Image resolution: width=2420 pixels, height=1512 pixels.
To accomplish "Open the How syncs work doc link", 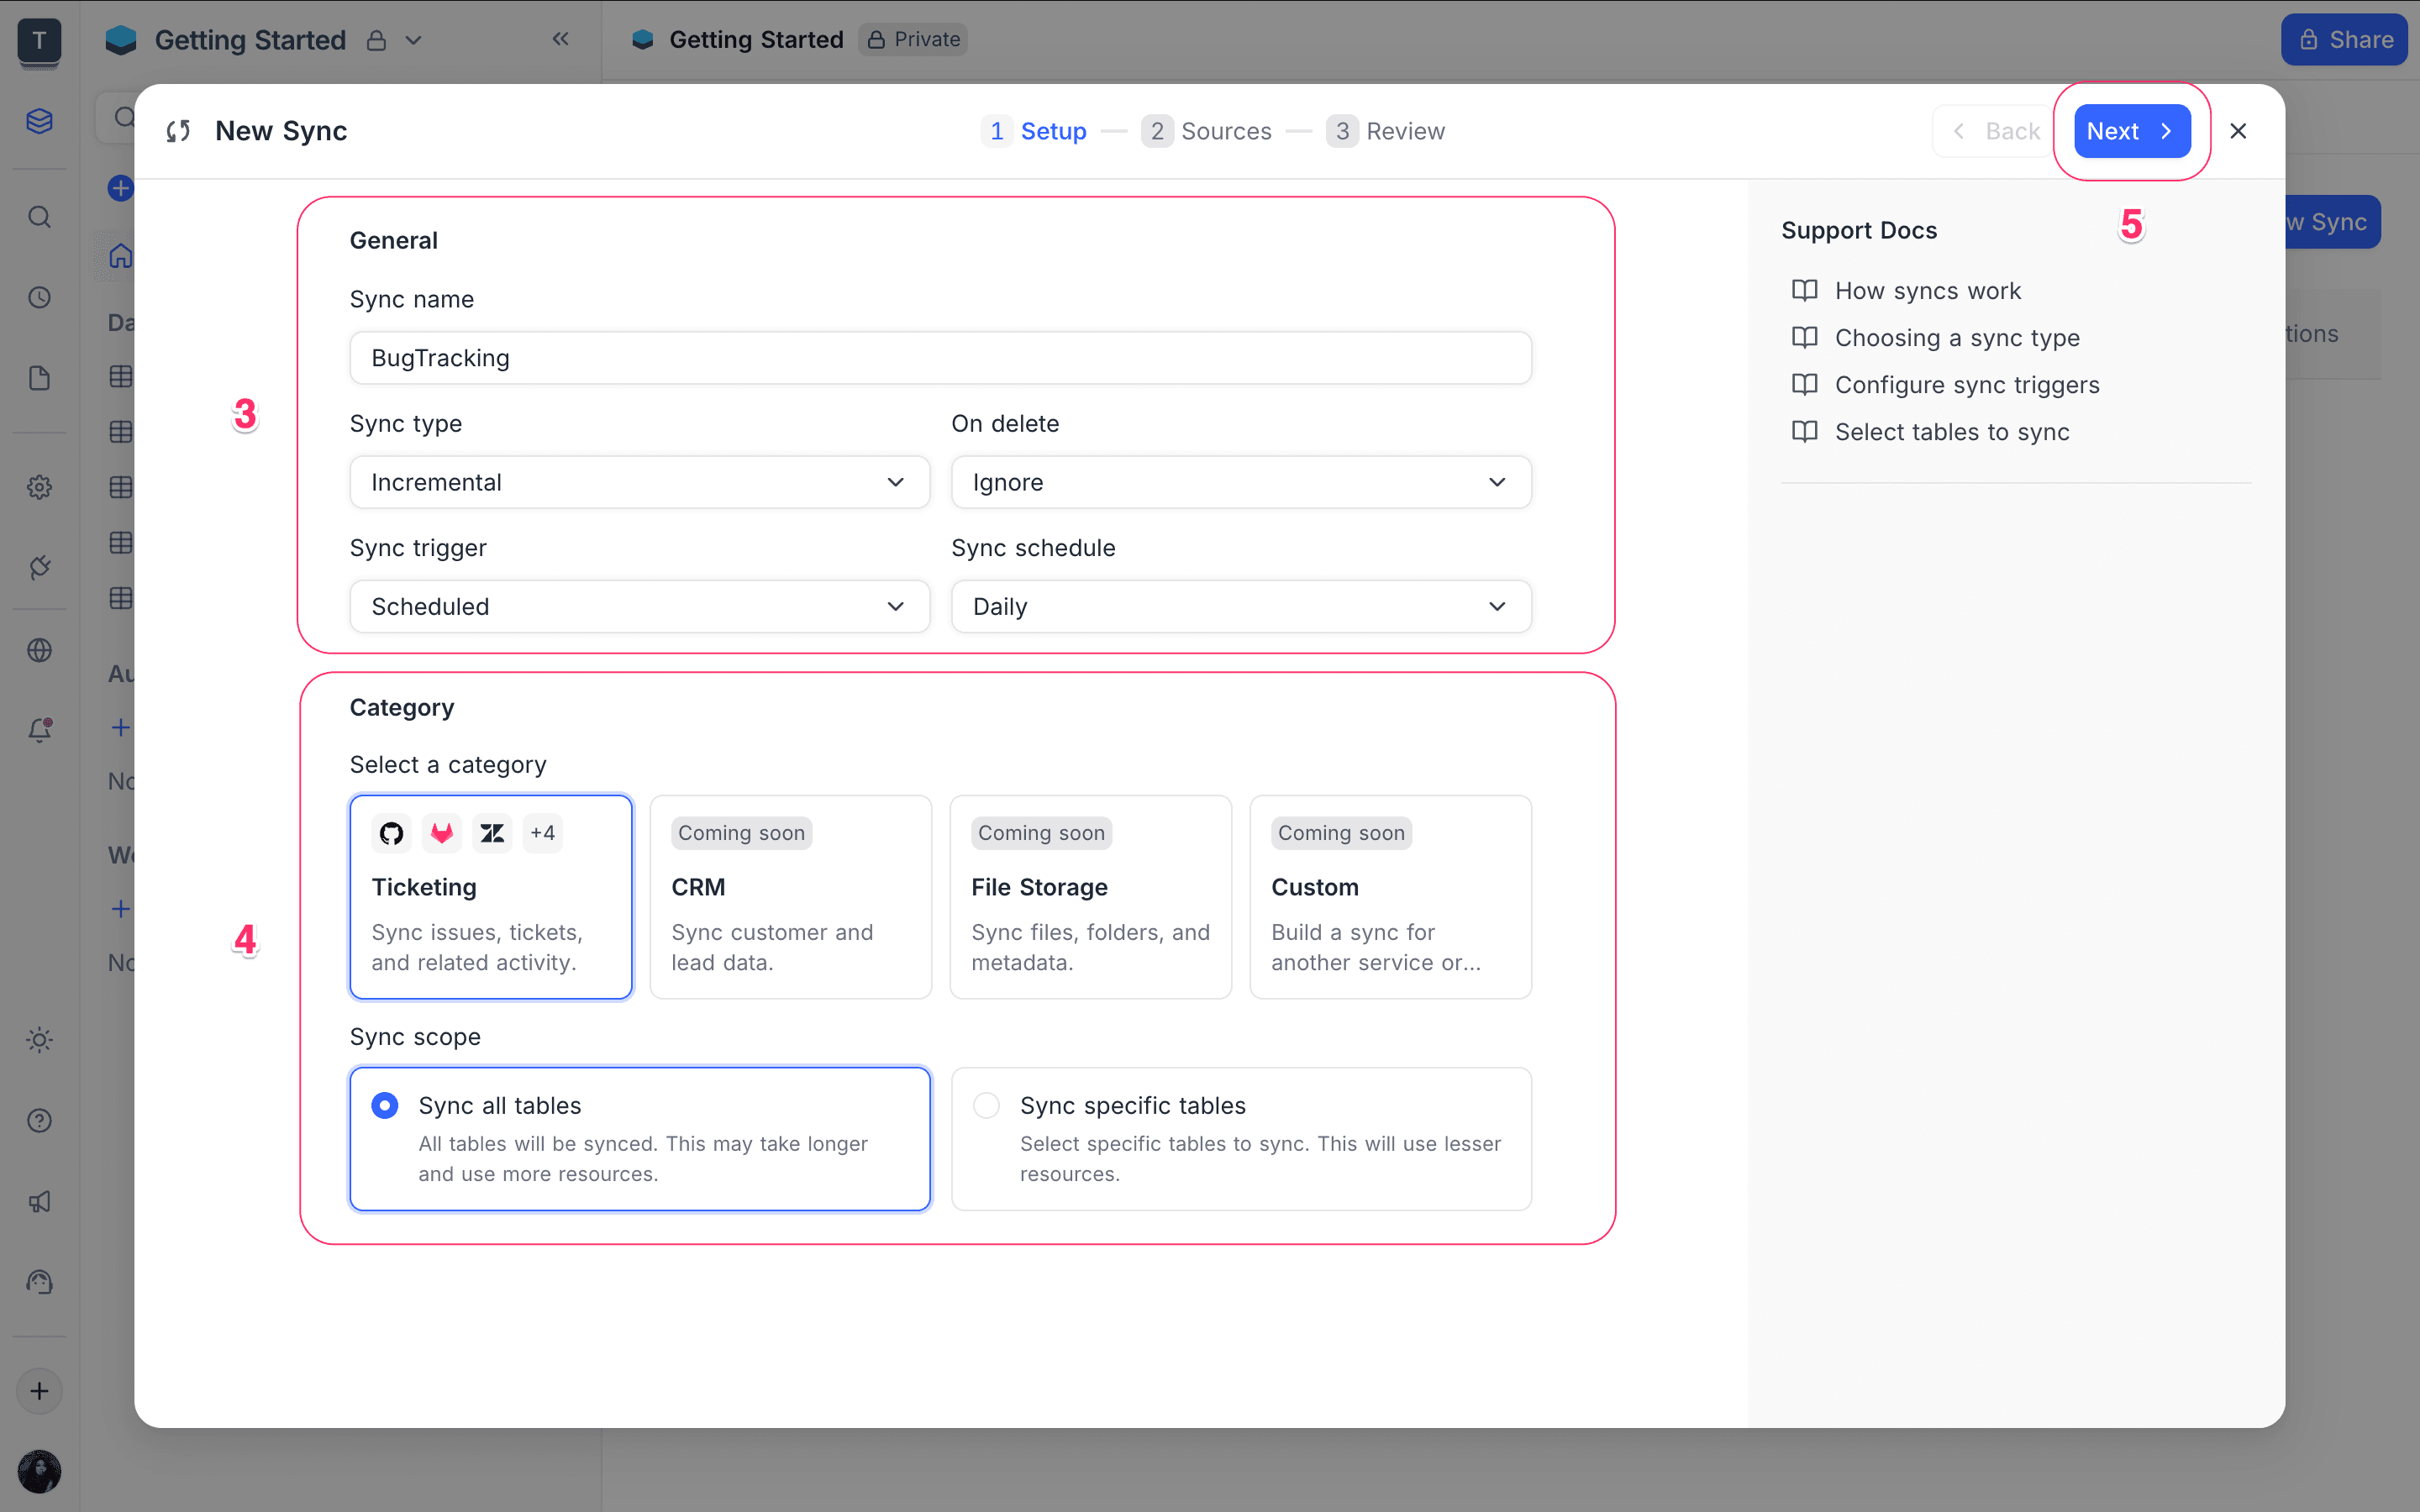I will point(1927,290).
